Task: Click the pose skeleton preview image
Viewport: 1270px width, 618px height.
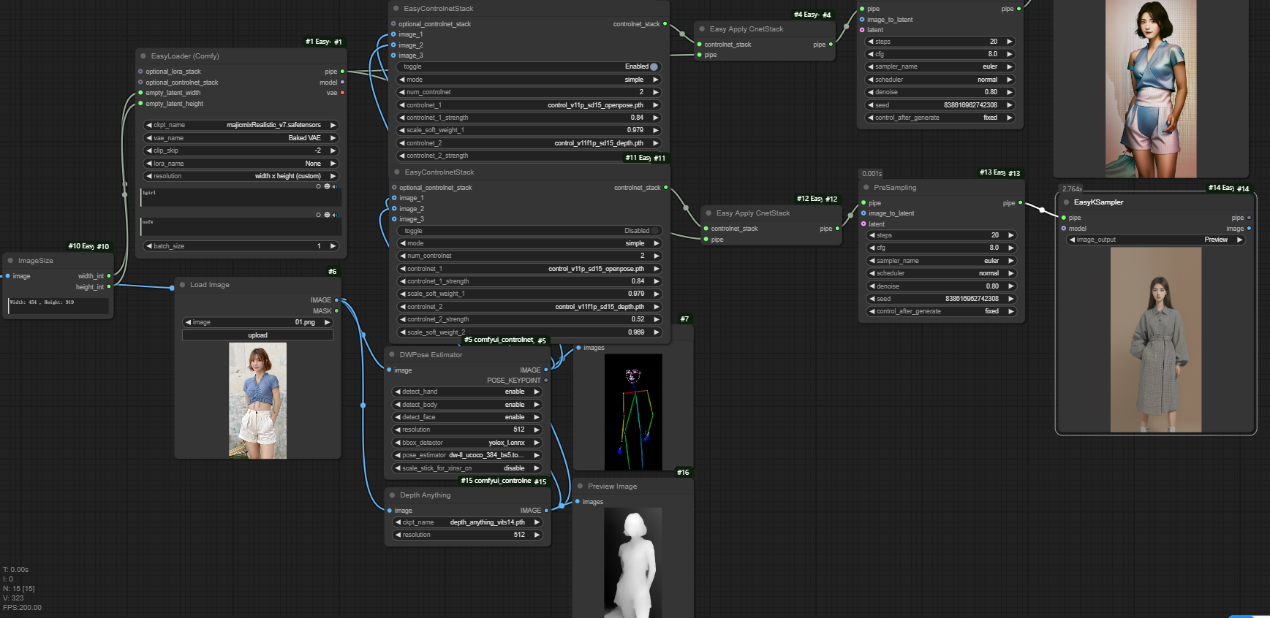Action: coord(632,410)
